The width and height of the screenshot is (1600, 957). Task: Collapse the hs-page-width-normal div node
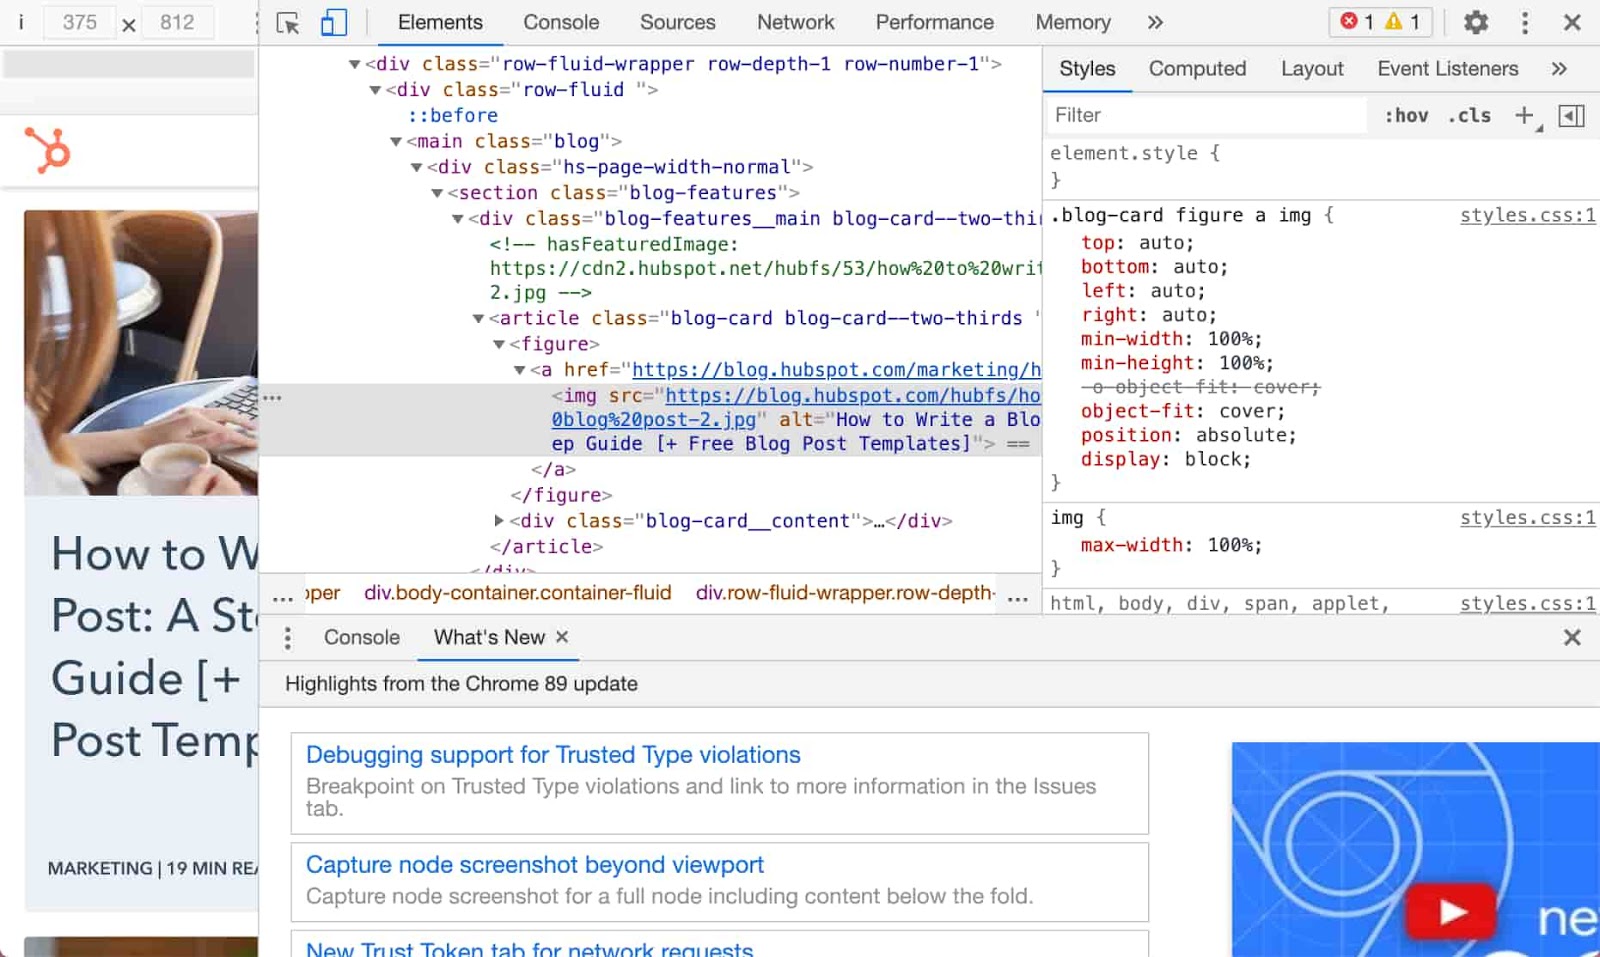417,167
